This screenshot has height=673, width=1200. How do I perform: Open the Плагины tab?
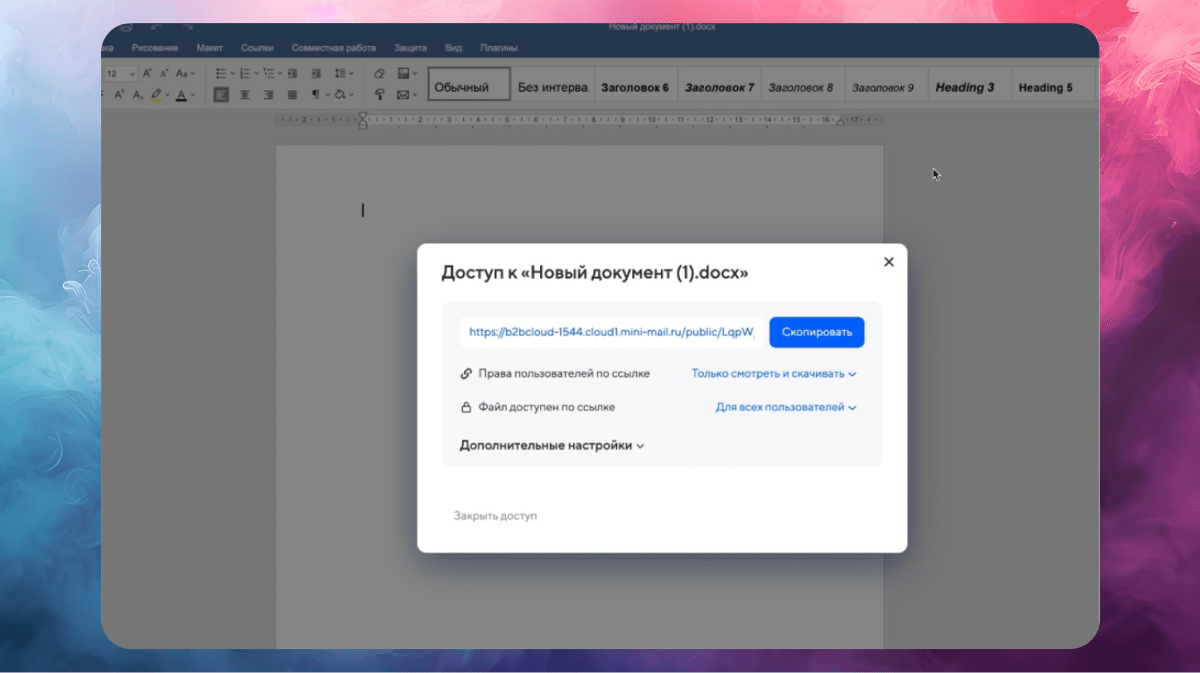pyautogui.click(x=499, y=48)
